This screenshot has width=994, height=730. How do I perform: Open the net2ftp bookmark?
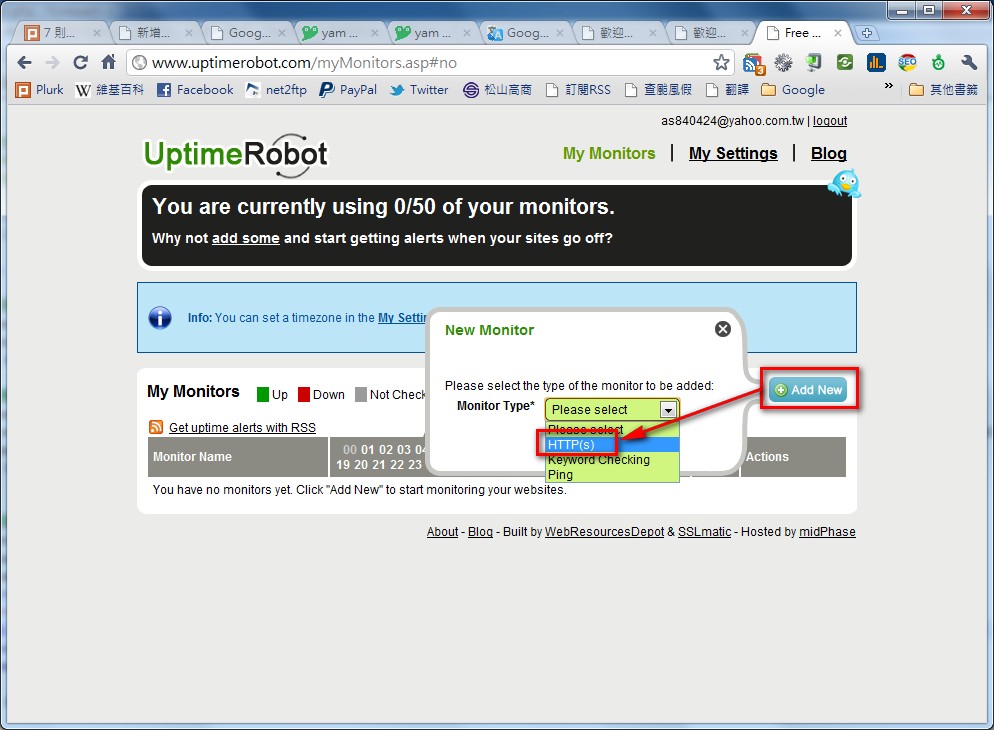276,89
